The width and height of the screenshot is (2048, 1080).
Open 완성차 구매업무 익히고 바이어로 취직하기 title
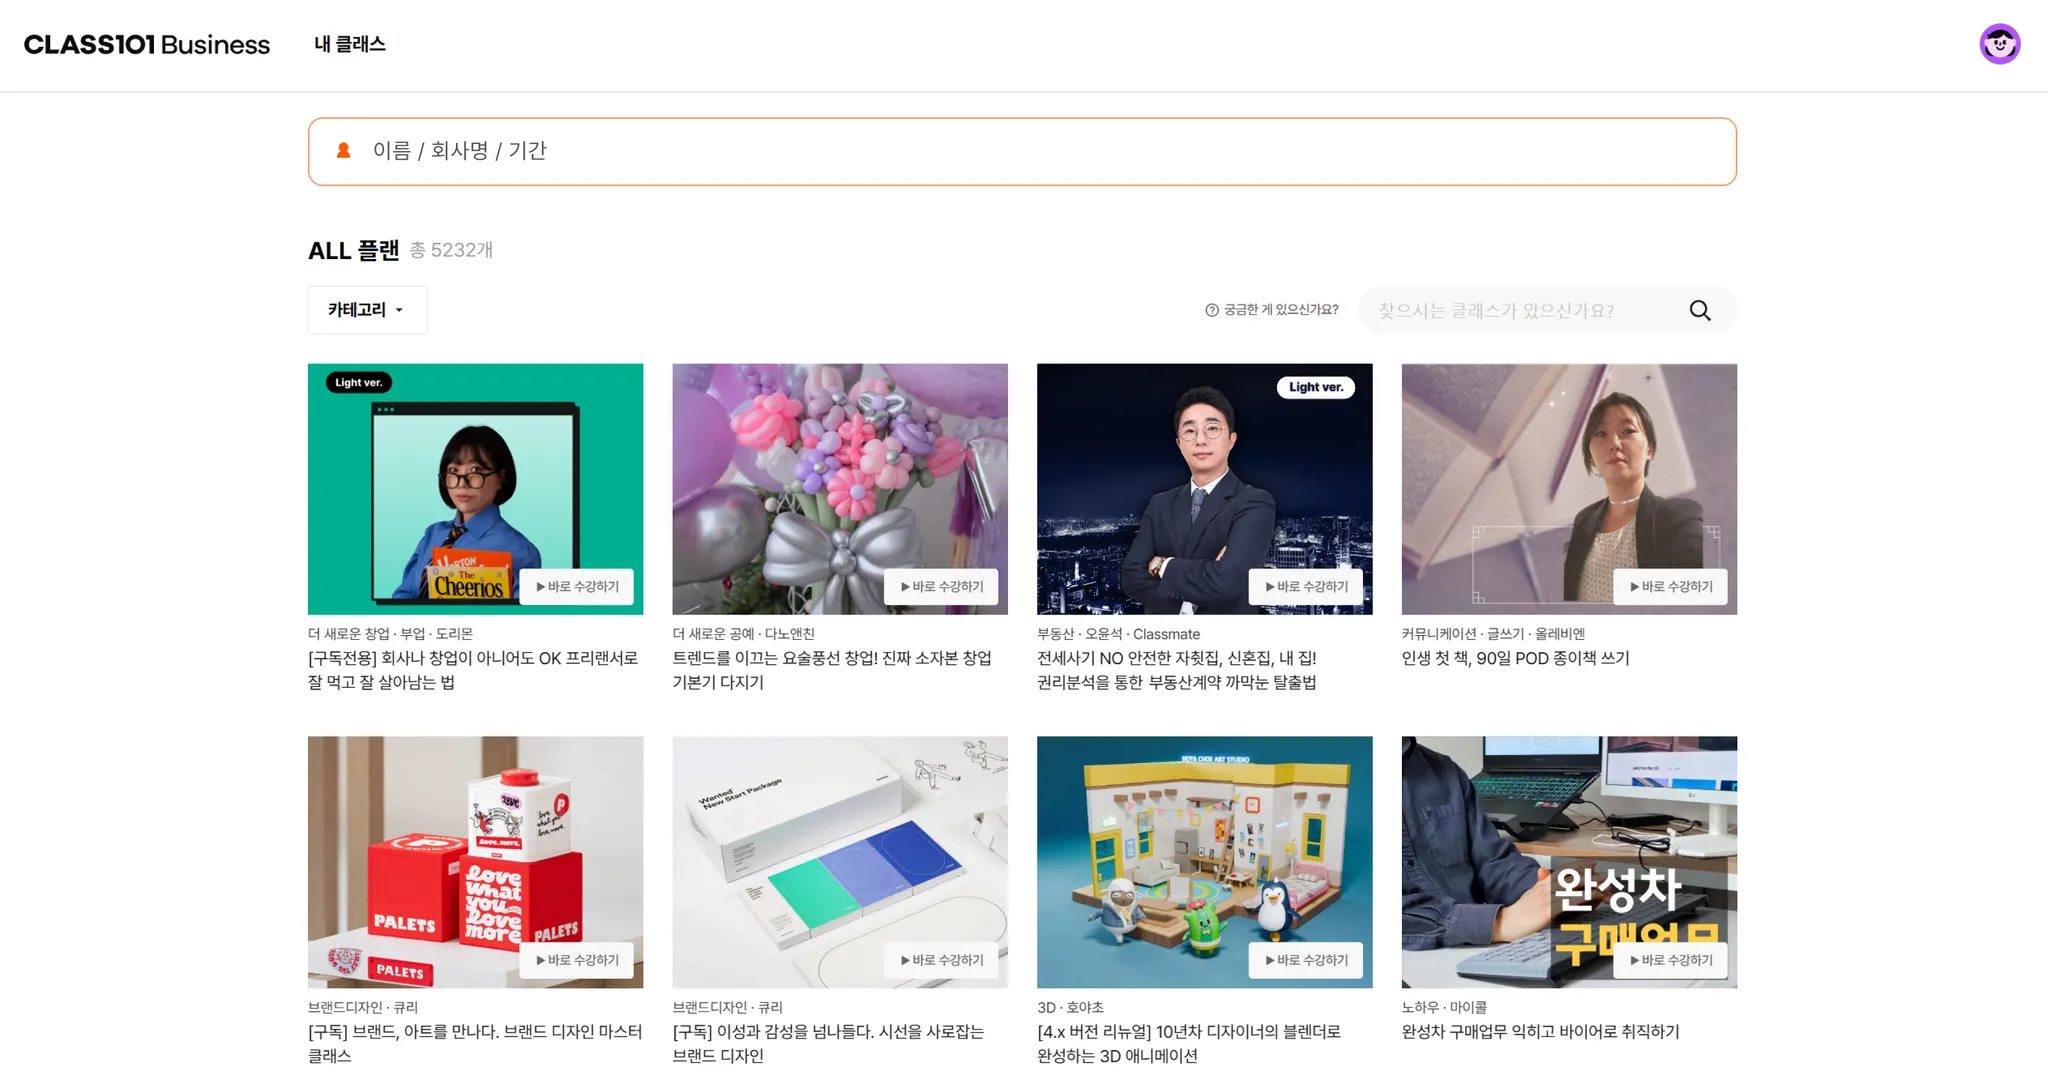pyautogui.click(x=1540, y=1031)
